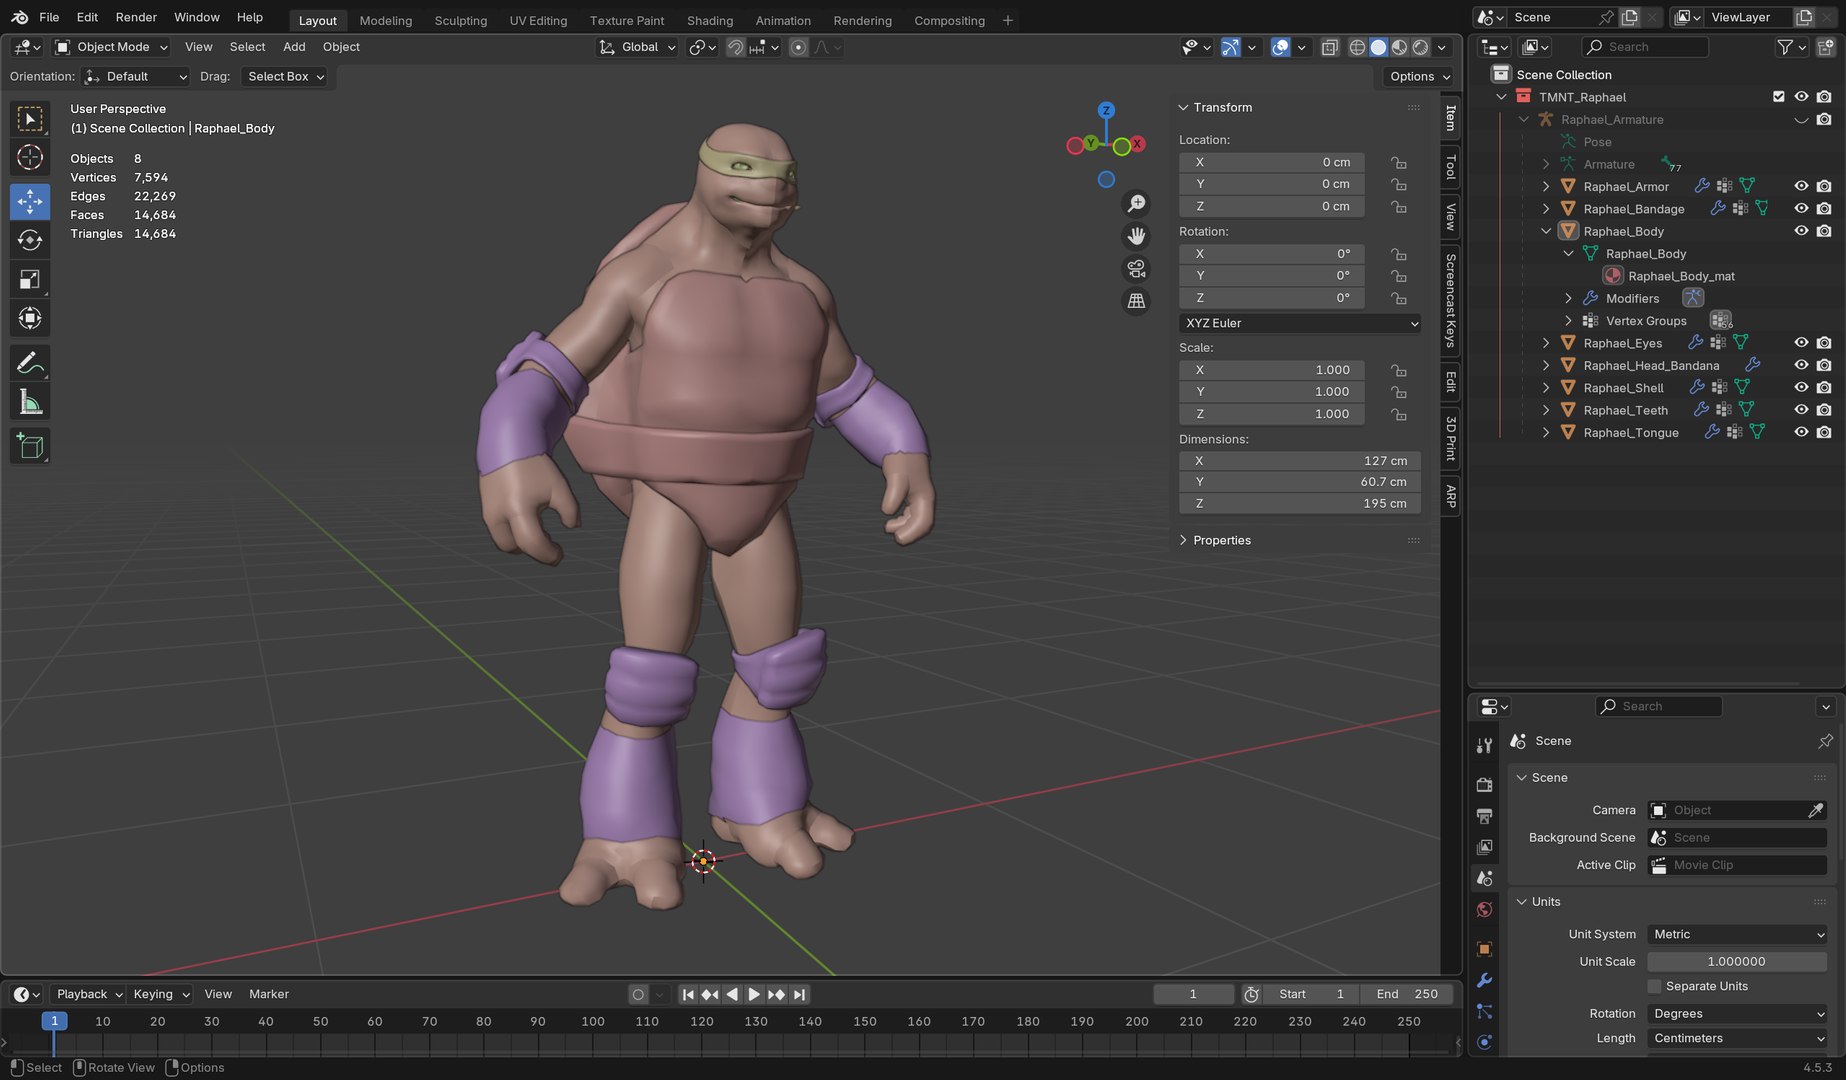
Task: Click the End frame field
Action: [x=1408, y=994]
